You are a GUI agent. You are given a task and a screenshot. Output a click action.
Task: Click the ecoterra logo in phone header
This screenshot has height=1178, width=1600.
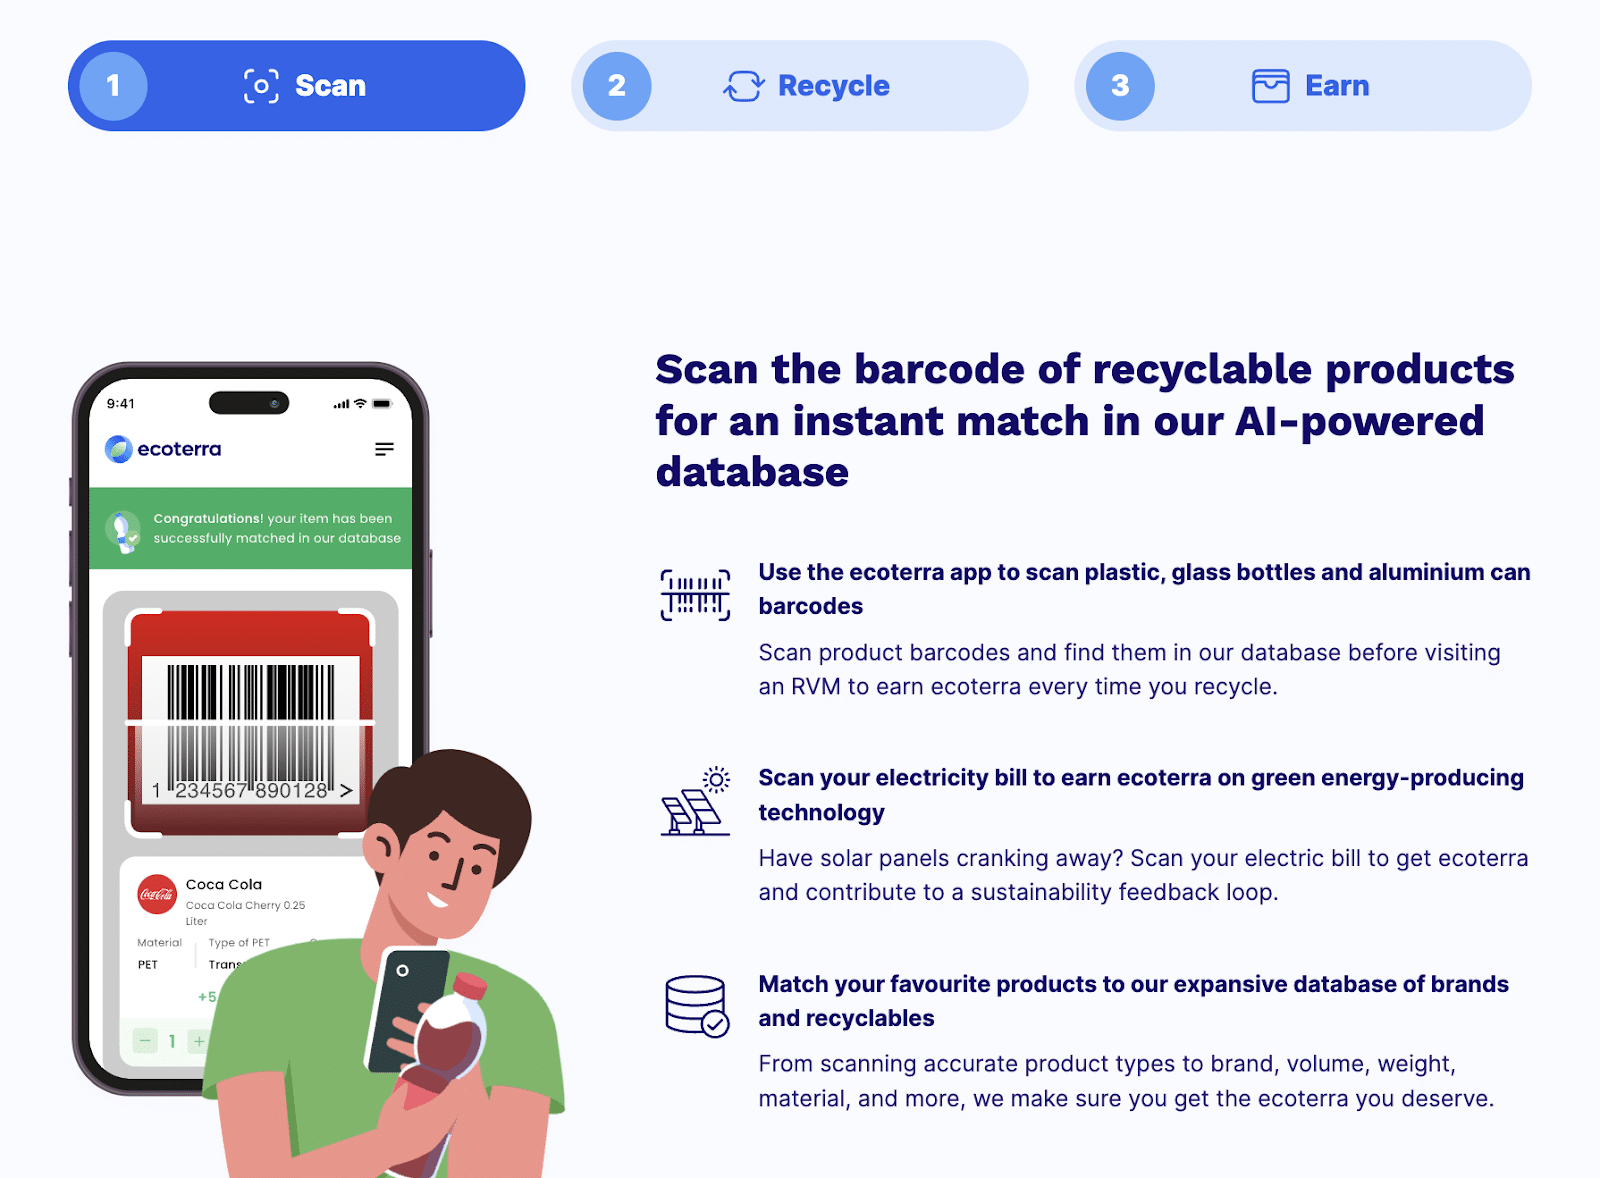coord(163,449)
